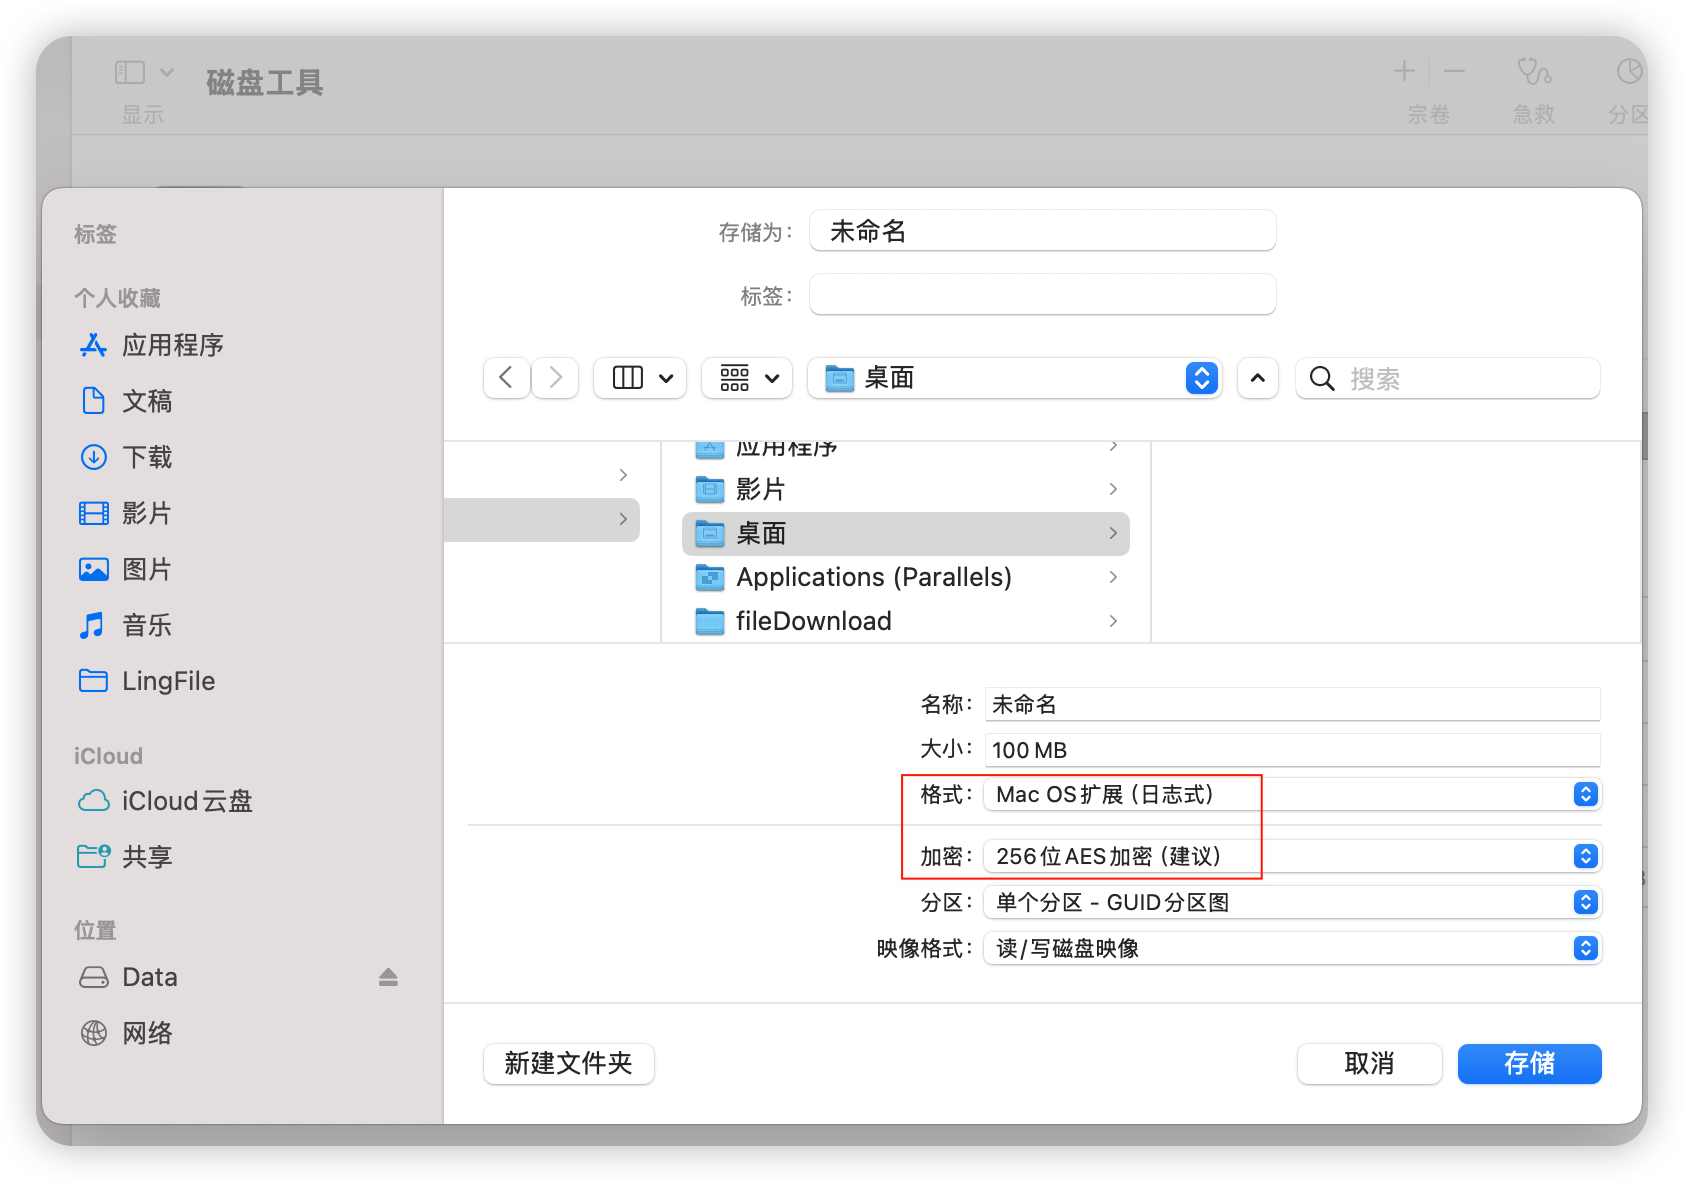The width and height of the screenshot is (1684, 1182).
Task: Eject the Data volume in sidebar
Action: point(388,977)
